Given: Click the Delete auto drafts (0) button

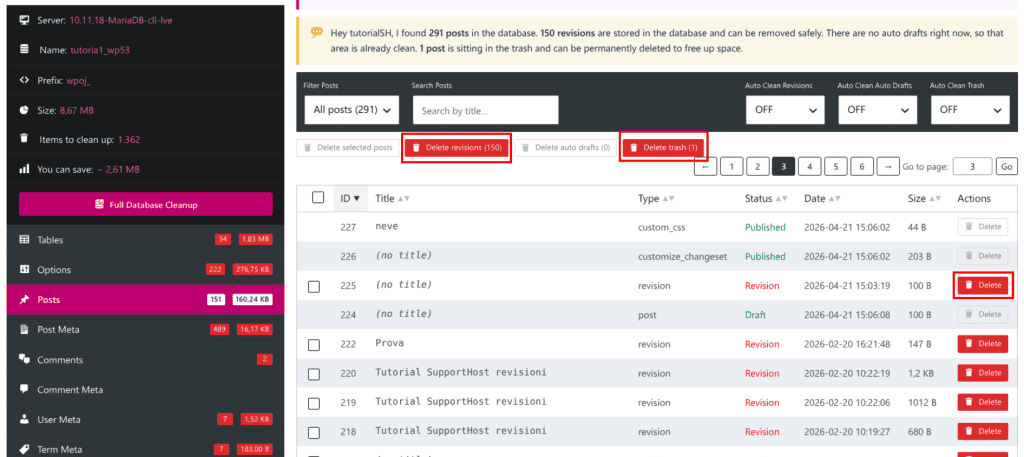Looking at the screenshot, I should pyautogui.click(x=566, y=148).
